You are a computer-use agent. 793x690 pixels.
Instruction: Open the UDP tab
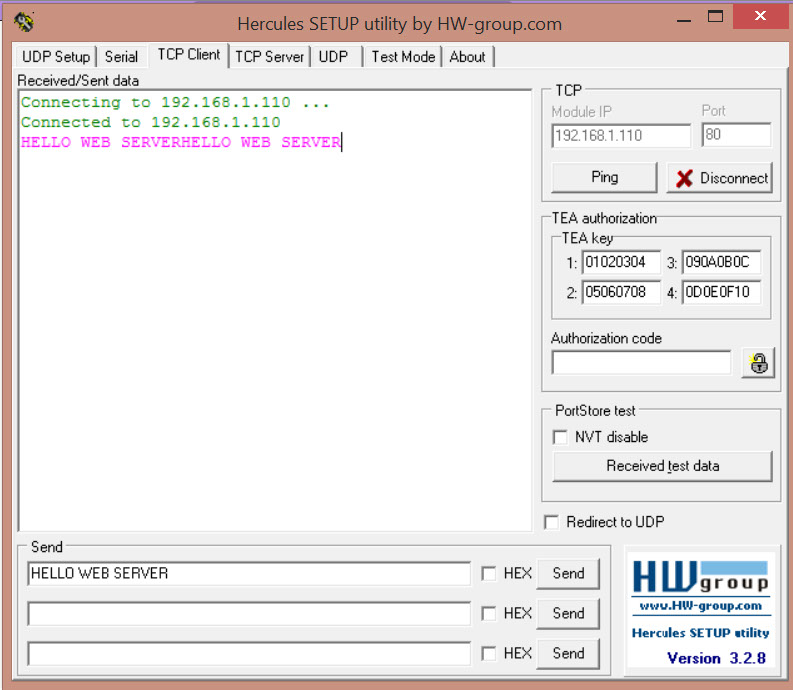coord(333,56)
